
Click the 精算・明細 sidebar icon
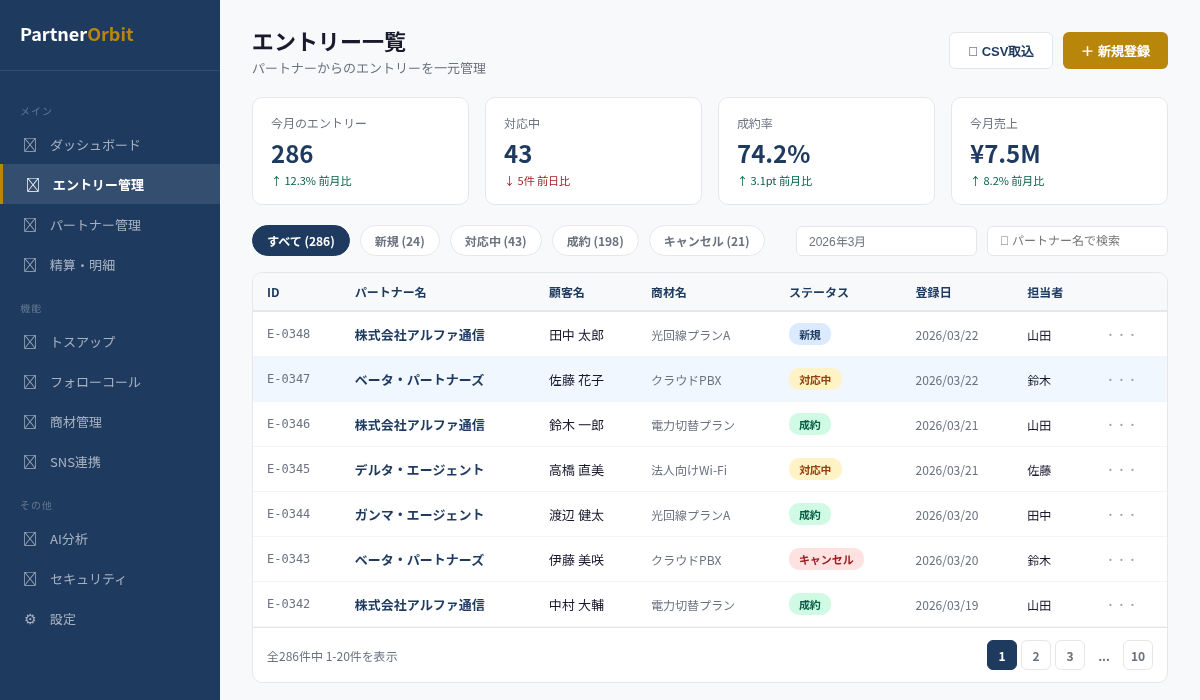tap(30, 265)
